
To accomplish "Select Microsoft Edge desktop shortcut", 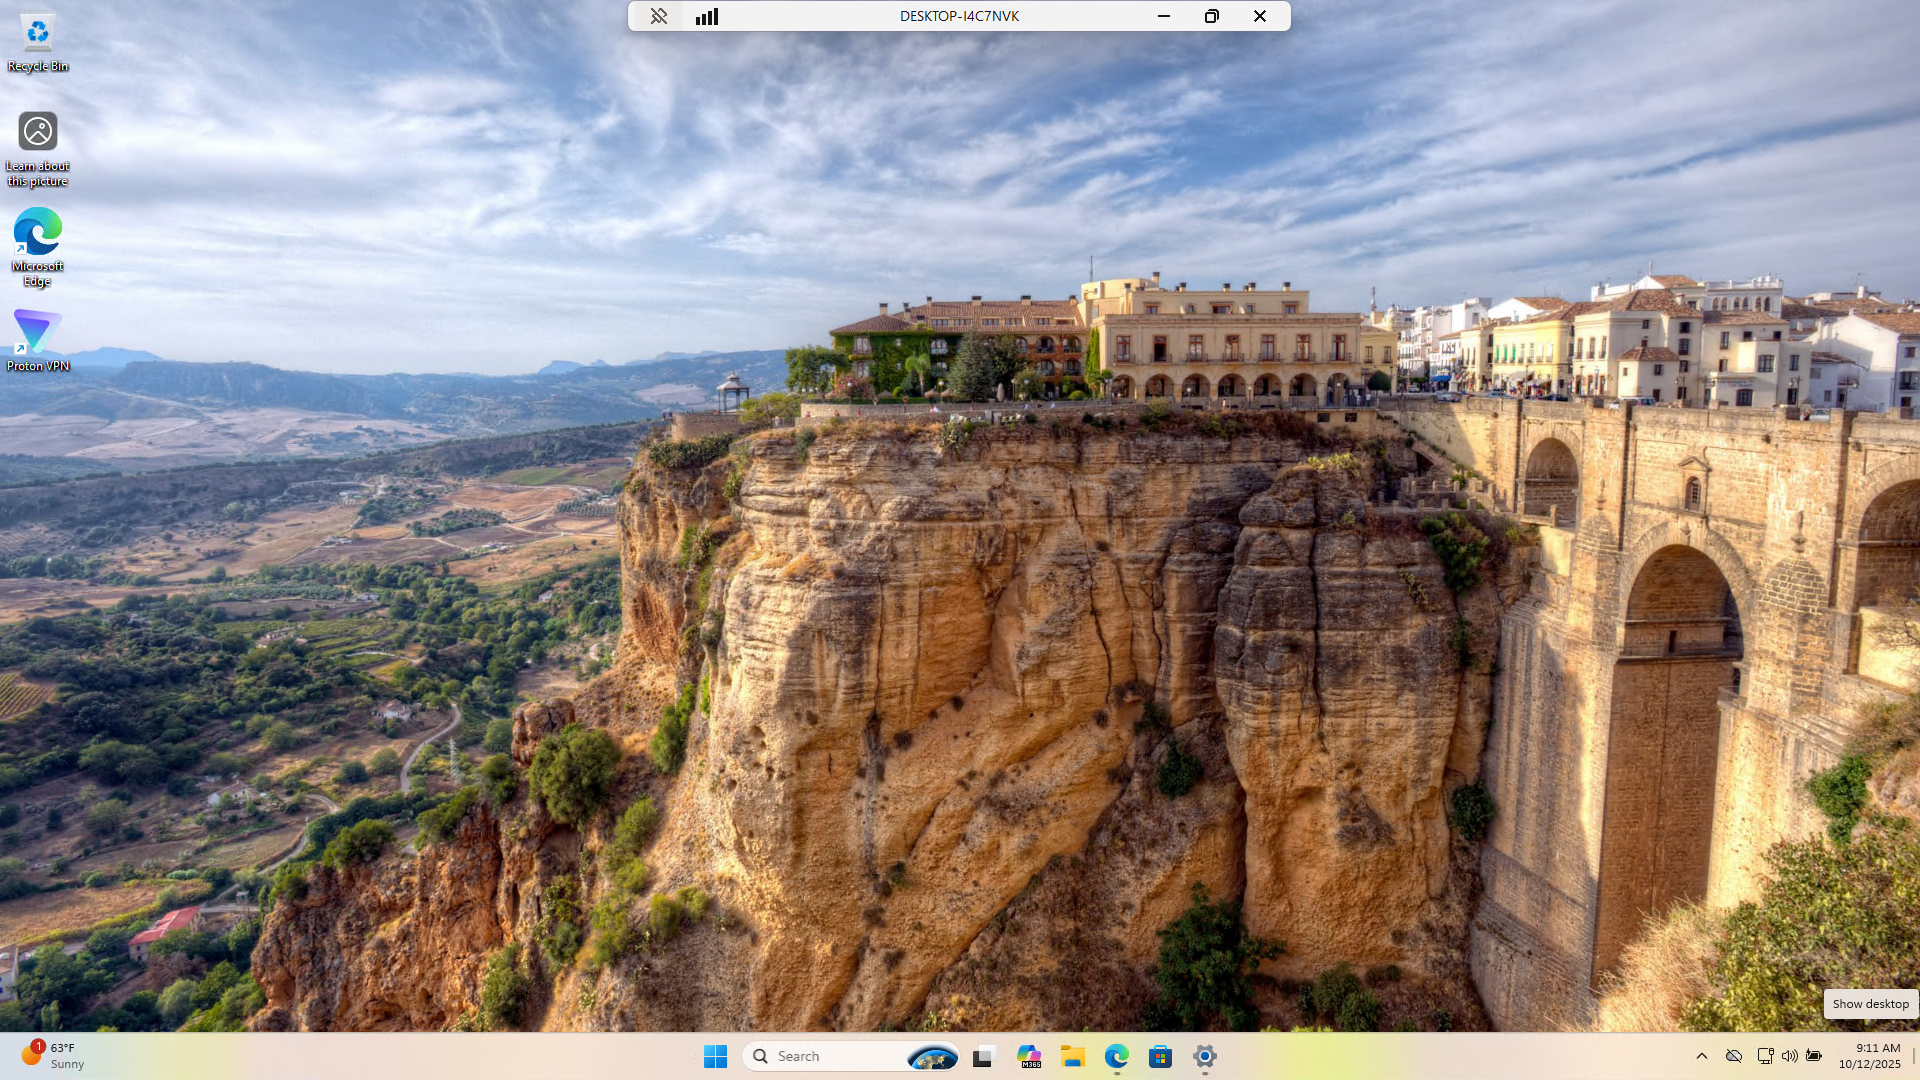I will 38,233.
